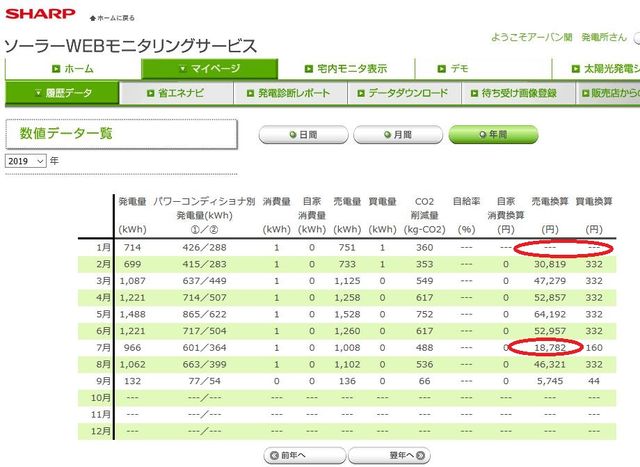
Task: Click the 7月 買電換算 value 160
Action: click(x=594, y=348)
